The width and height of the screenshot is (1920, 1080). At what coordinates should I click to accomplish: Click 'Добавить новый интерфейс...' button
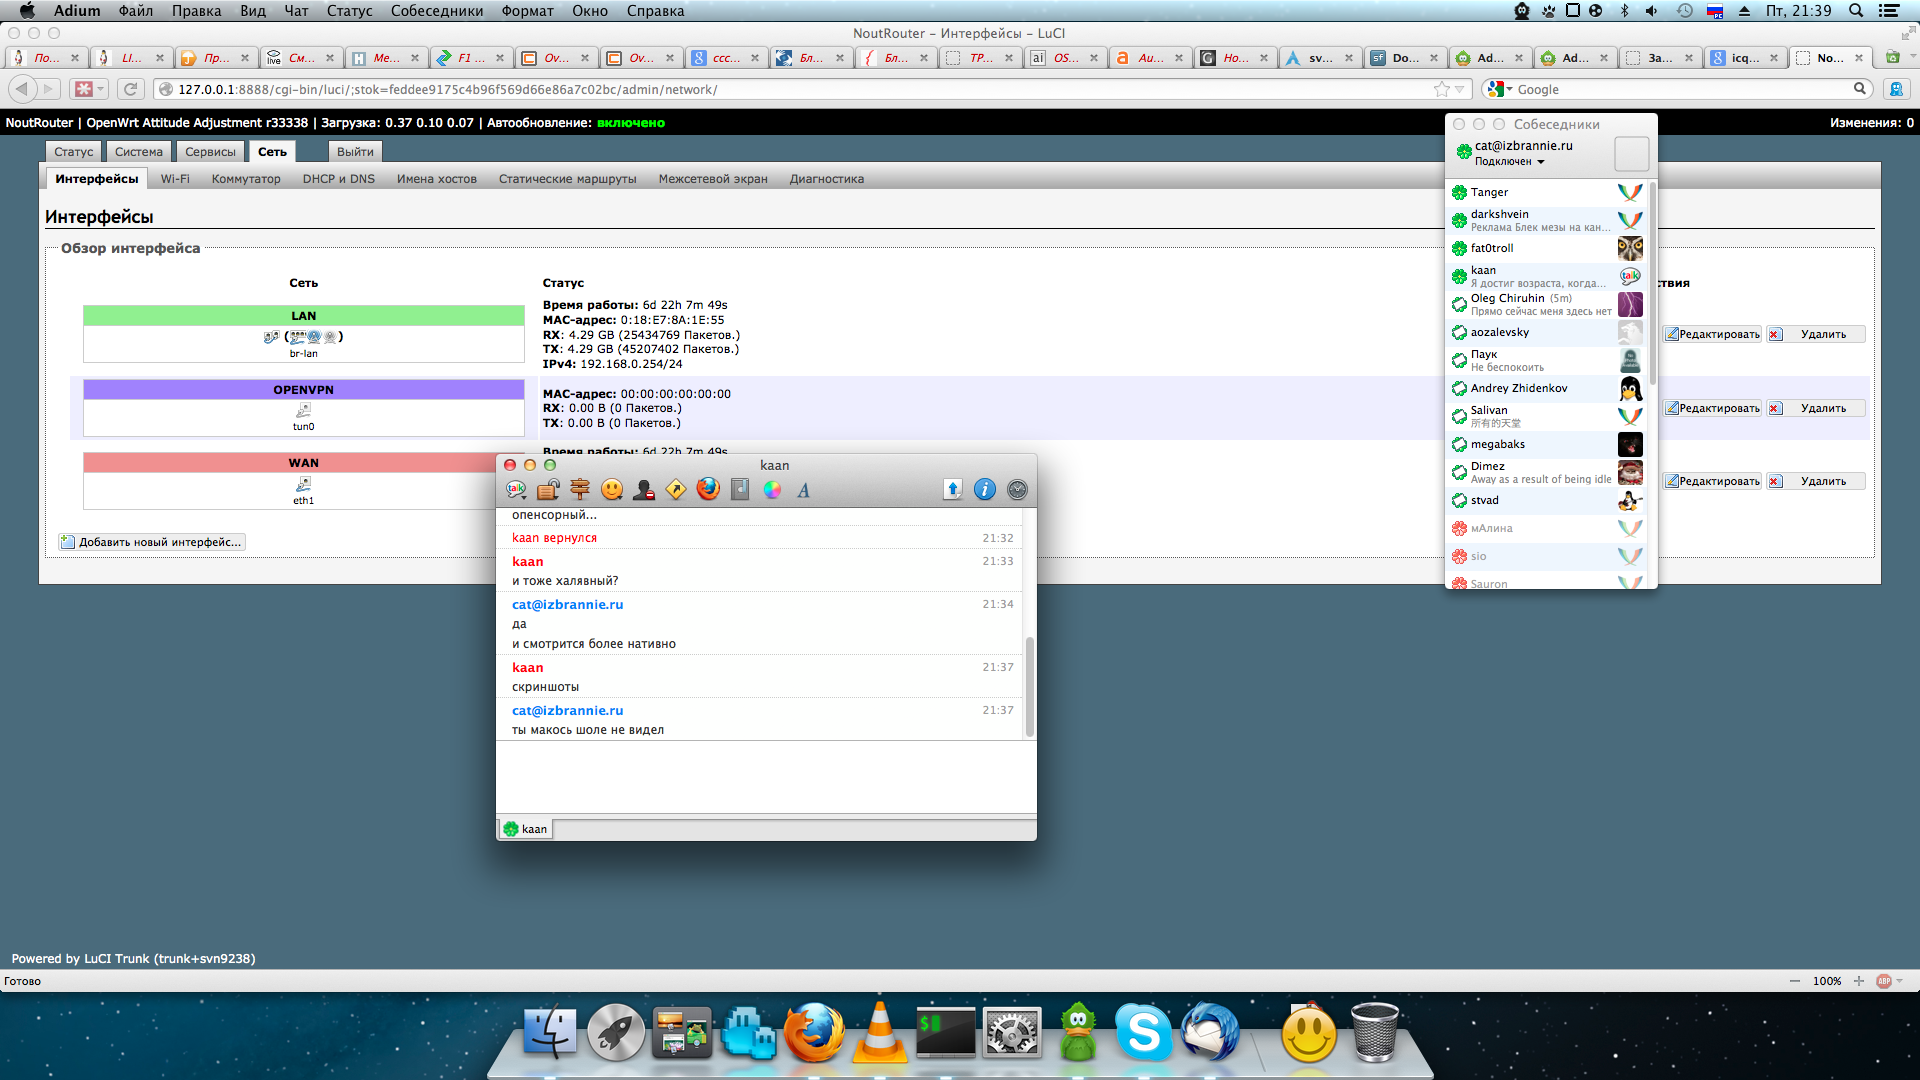coord(152,542)
